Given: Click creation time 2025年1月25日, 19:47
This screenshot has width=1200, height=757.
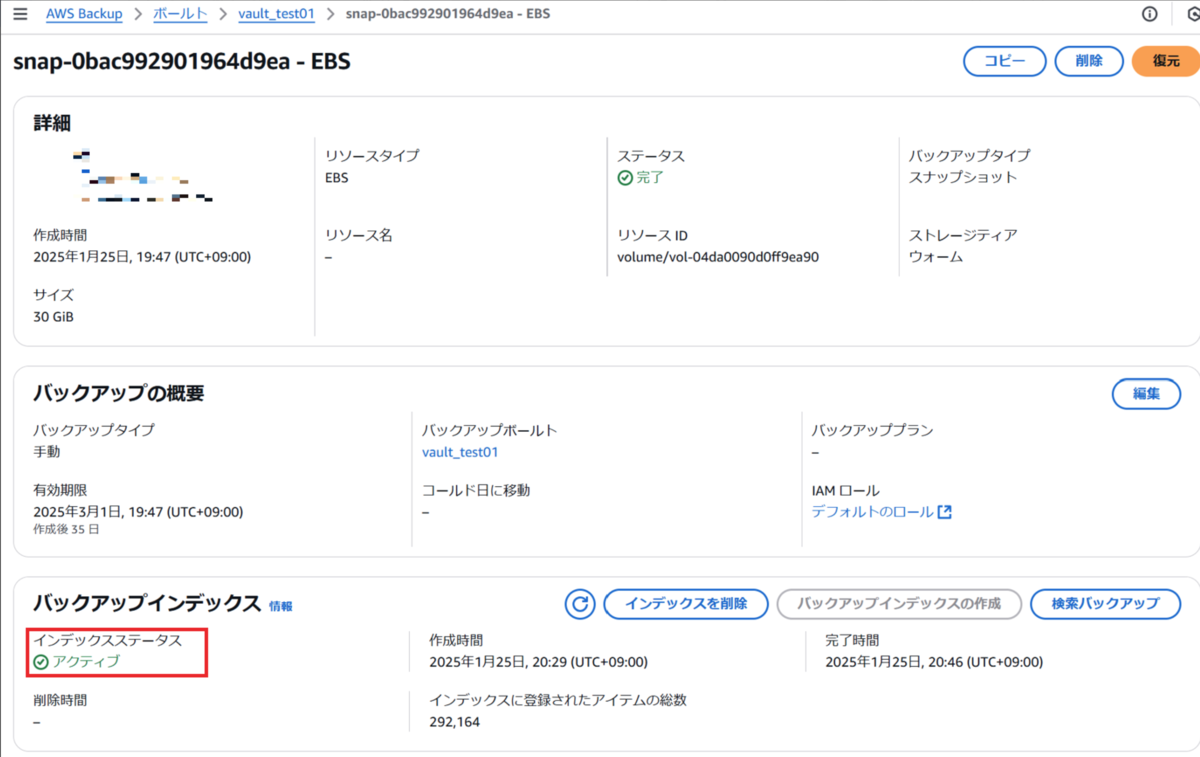Looking at the screenshot, I should 142,257.
